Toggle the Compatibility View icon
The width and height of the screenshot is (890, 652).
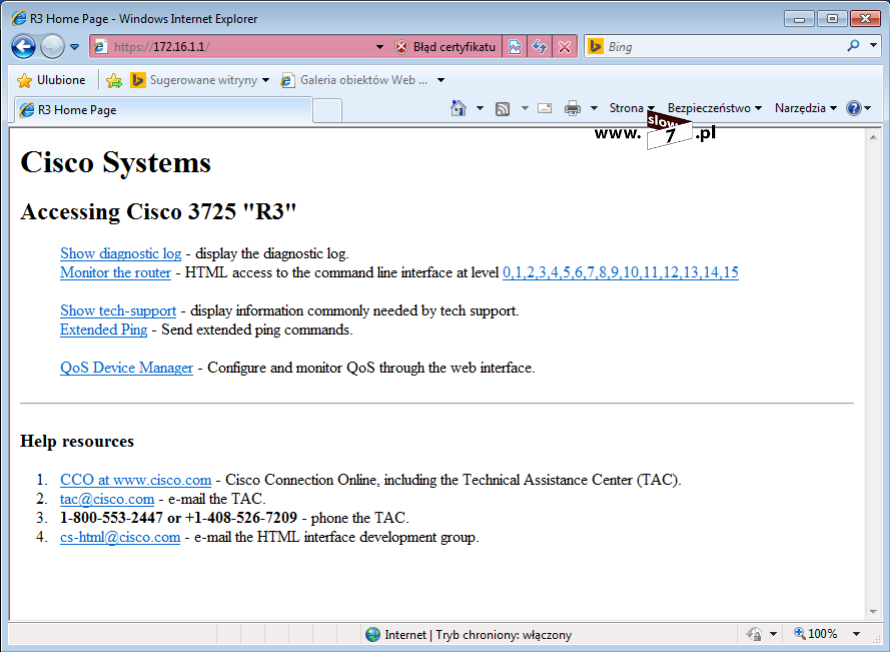515,47
